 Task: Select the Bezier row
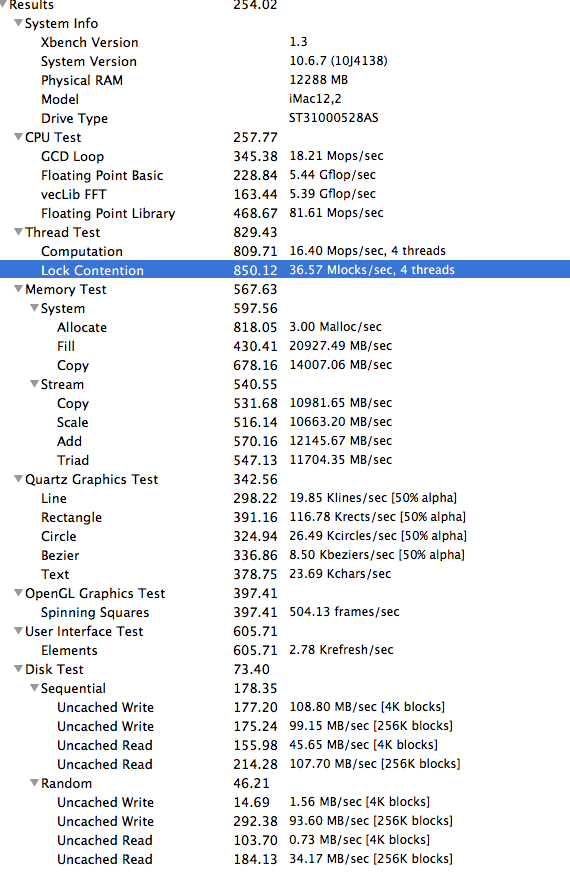click(285, 555)
